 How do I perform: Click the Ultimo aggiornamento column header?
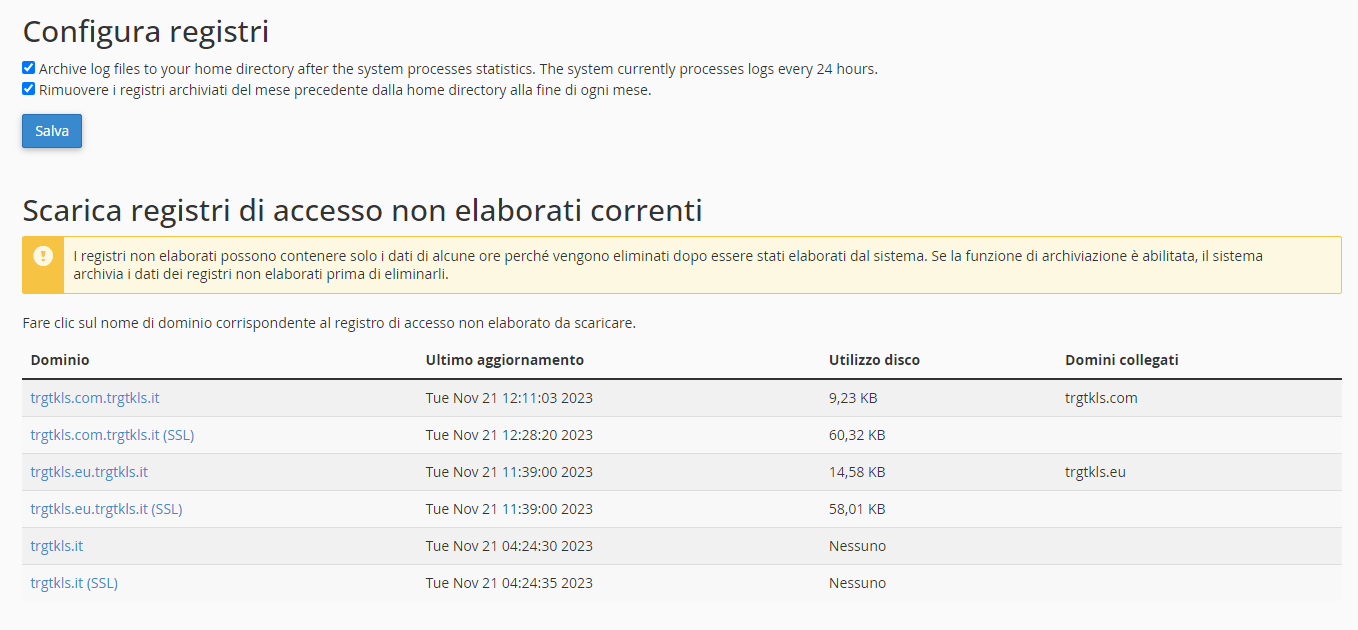click(505, 360)
